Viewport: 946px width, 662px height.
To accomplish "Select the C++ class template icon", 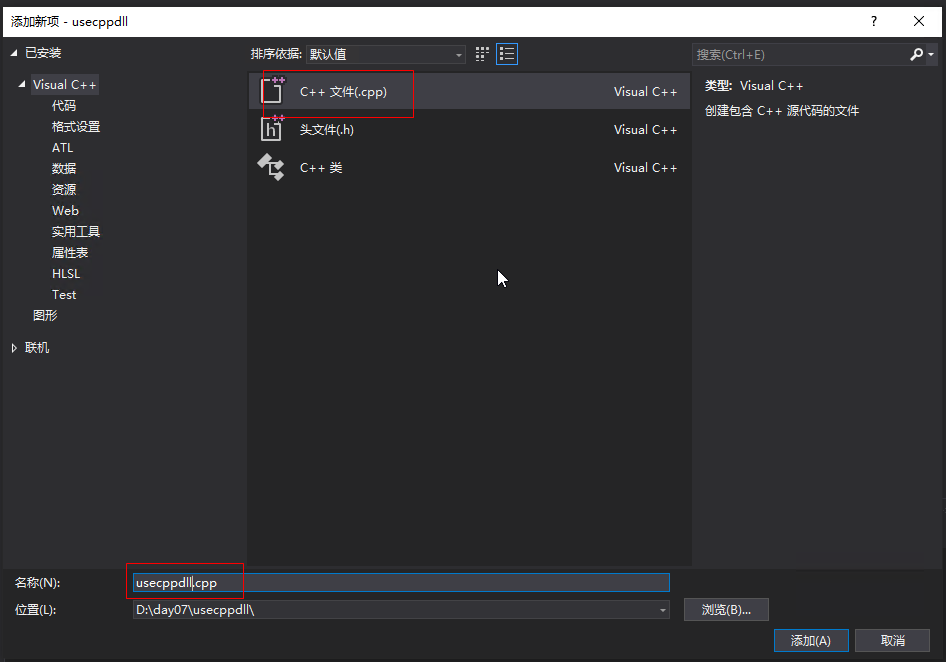I will click(x=271, y=167).
